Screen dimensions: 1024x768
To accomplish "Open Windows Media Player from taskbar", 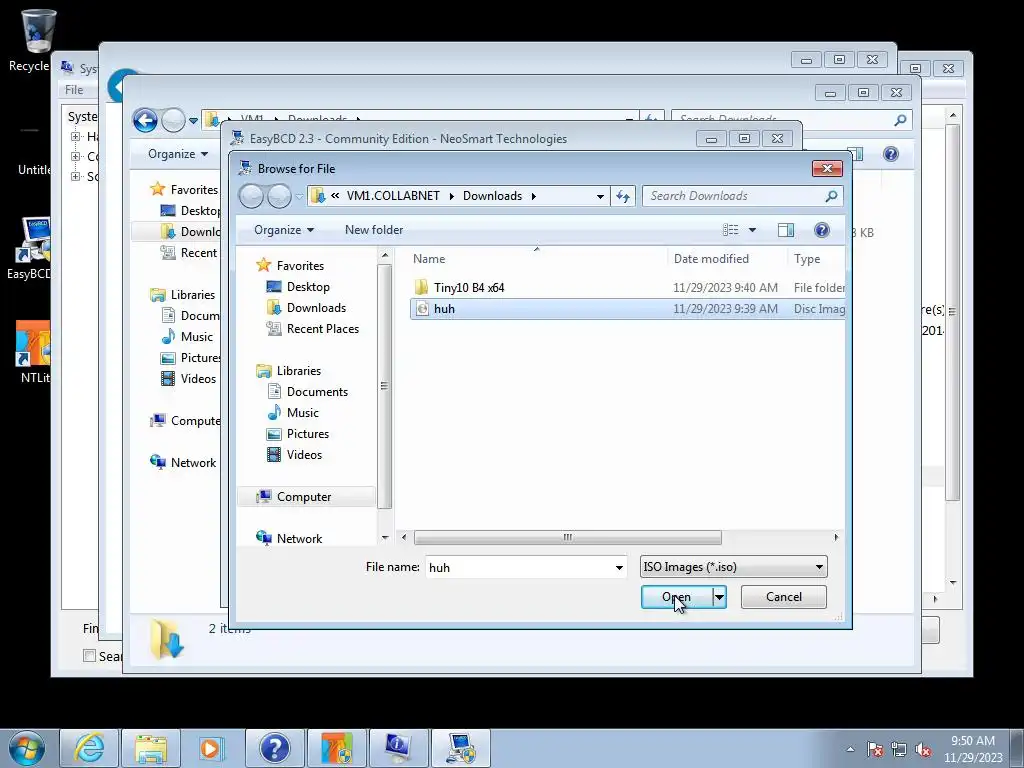I will (212, 748).
